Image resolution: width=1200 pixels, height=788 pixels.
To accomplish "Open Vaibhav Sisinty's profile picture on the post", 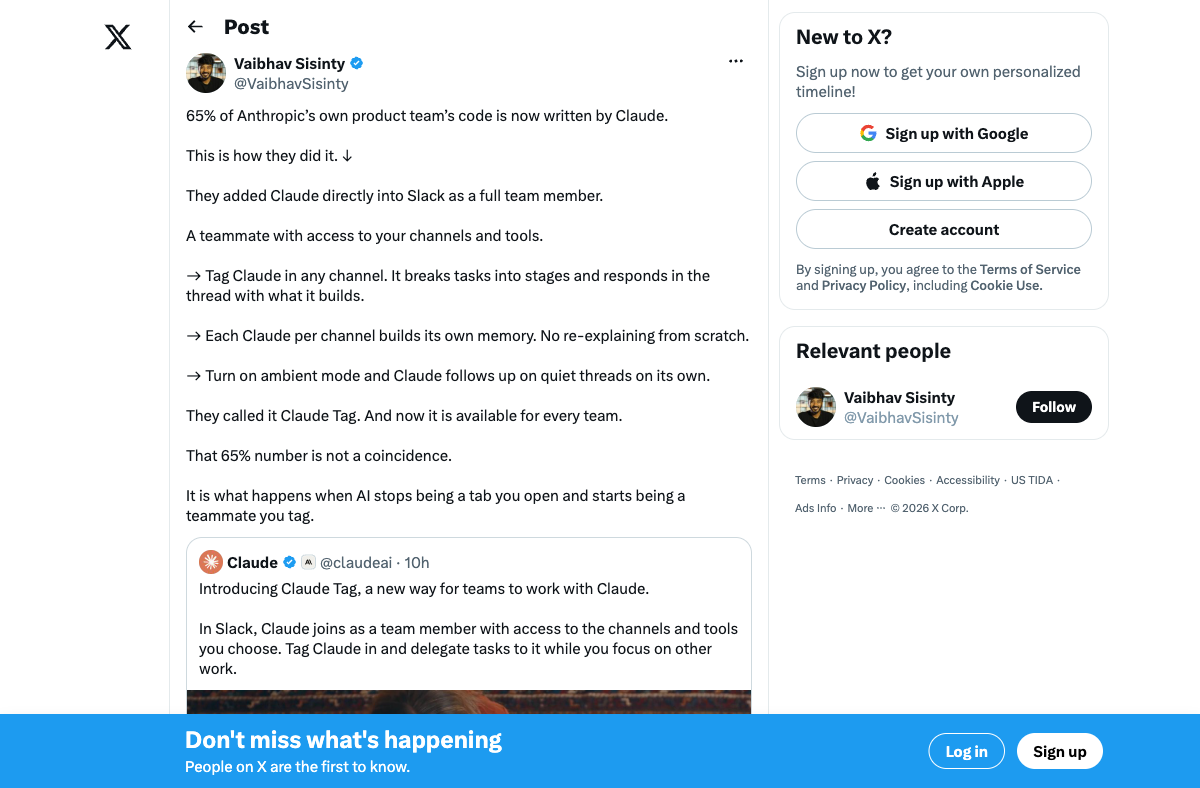I will [206, 73].
